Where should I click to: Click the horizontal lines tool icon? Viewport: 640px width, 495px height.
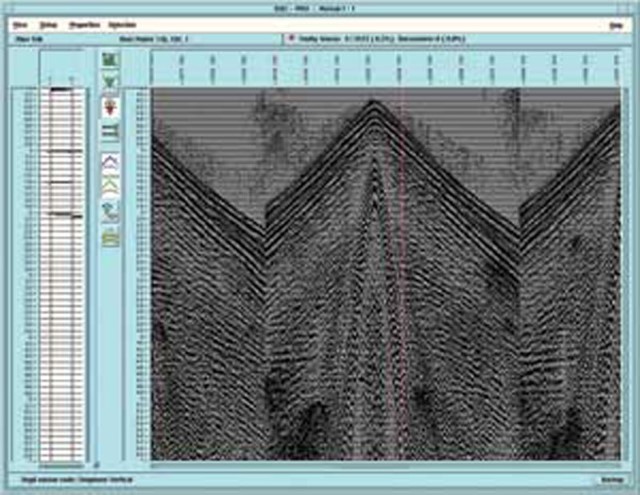[x=109, y=131]
